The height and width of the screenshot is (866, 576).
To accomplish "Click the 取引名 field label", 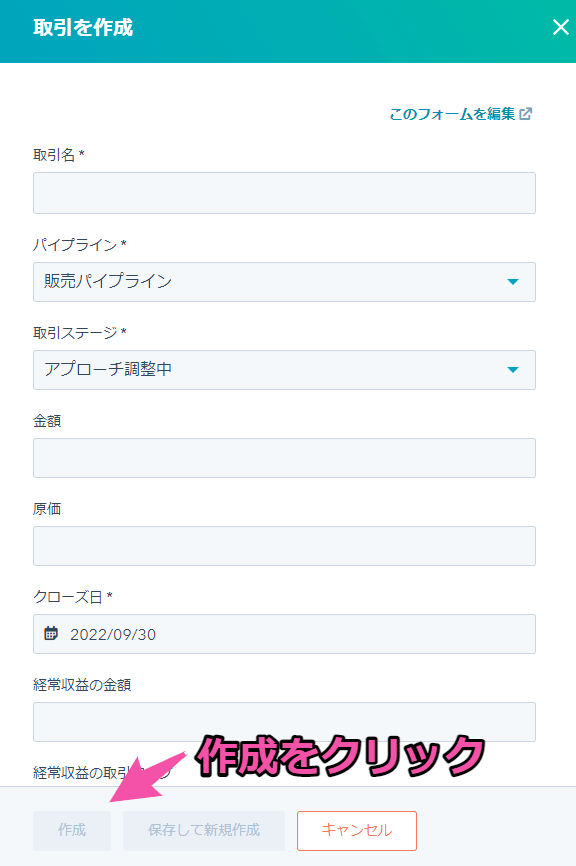I will click(x=54, y=155).
